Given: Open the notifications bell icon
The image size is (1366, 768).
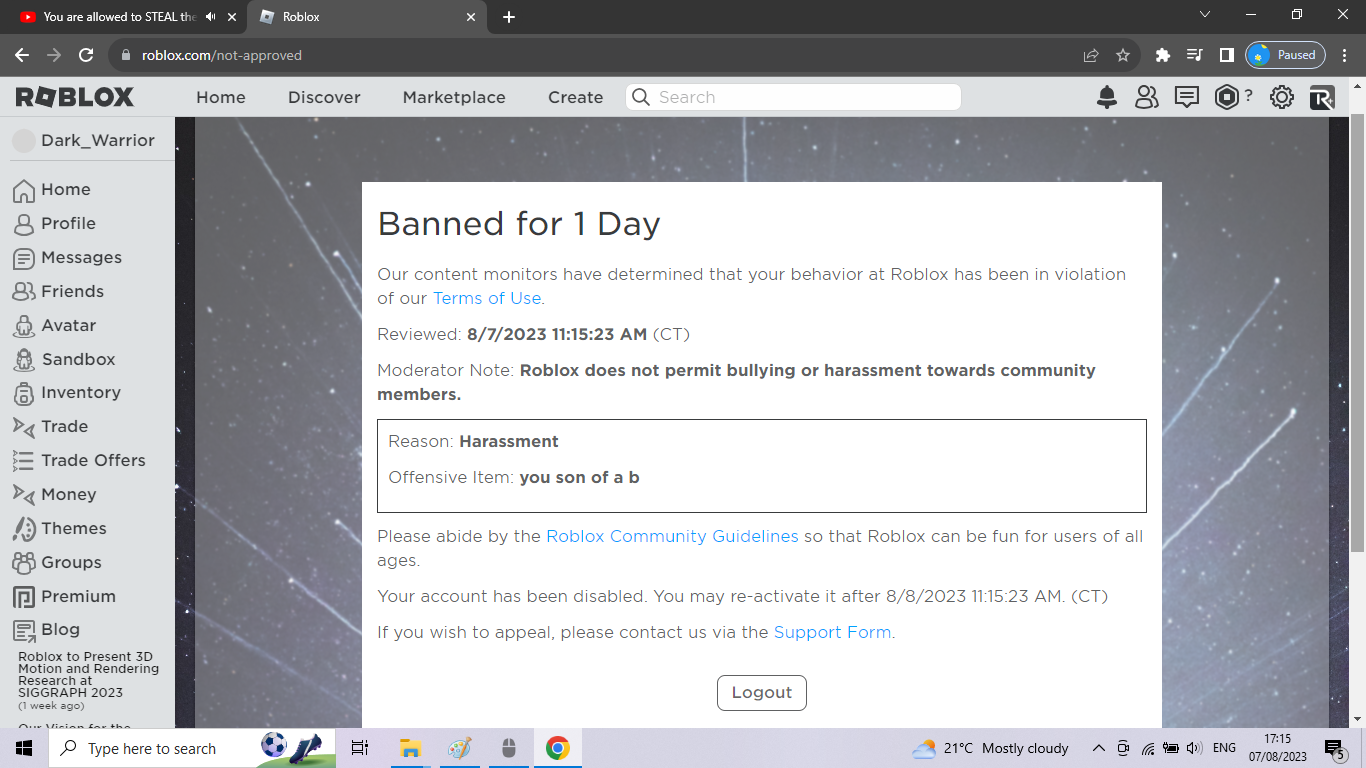Looking at the screenshot, I should (1107, 97).
